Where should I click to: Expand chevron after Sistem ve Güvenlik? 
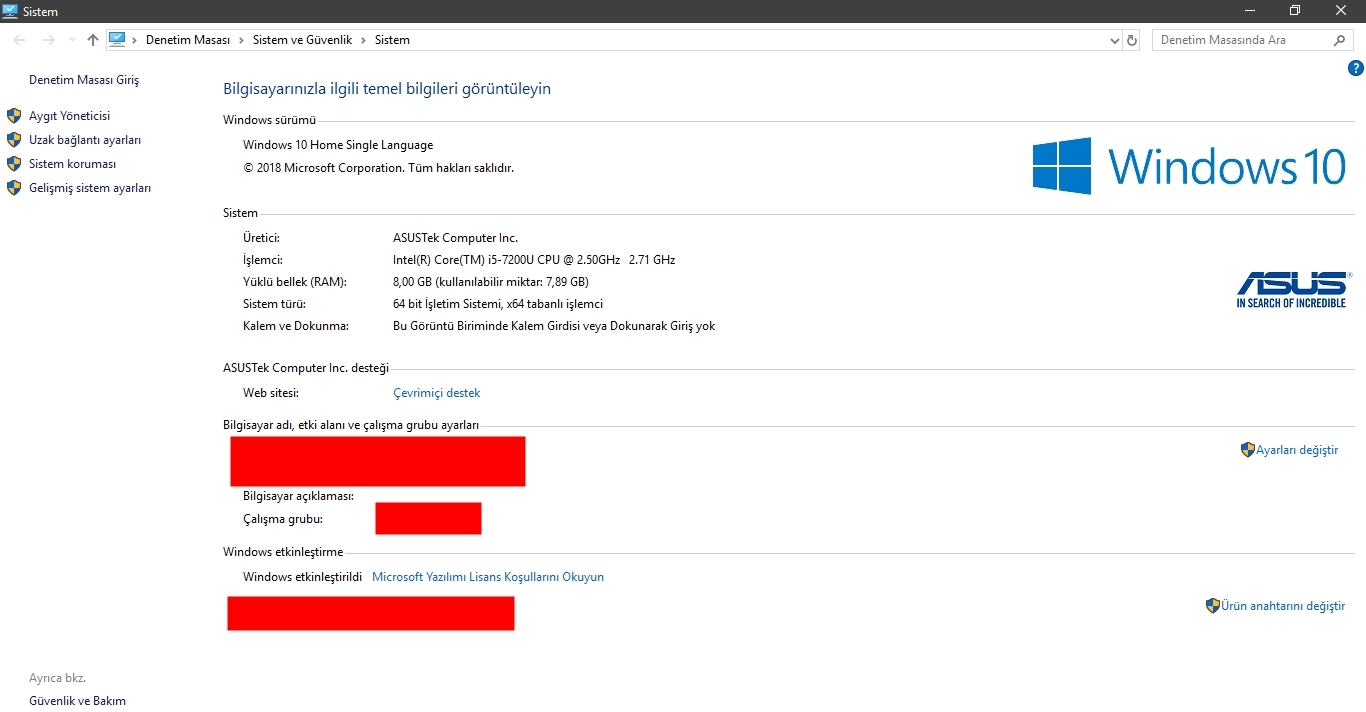(363, 40)
